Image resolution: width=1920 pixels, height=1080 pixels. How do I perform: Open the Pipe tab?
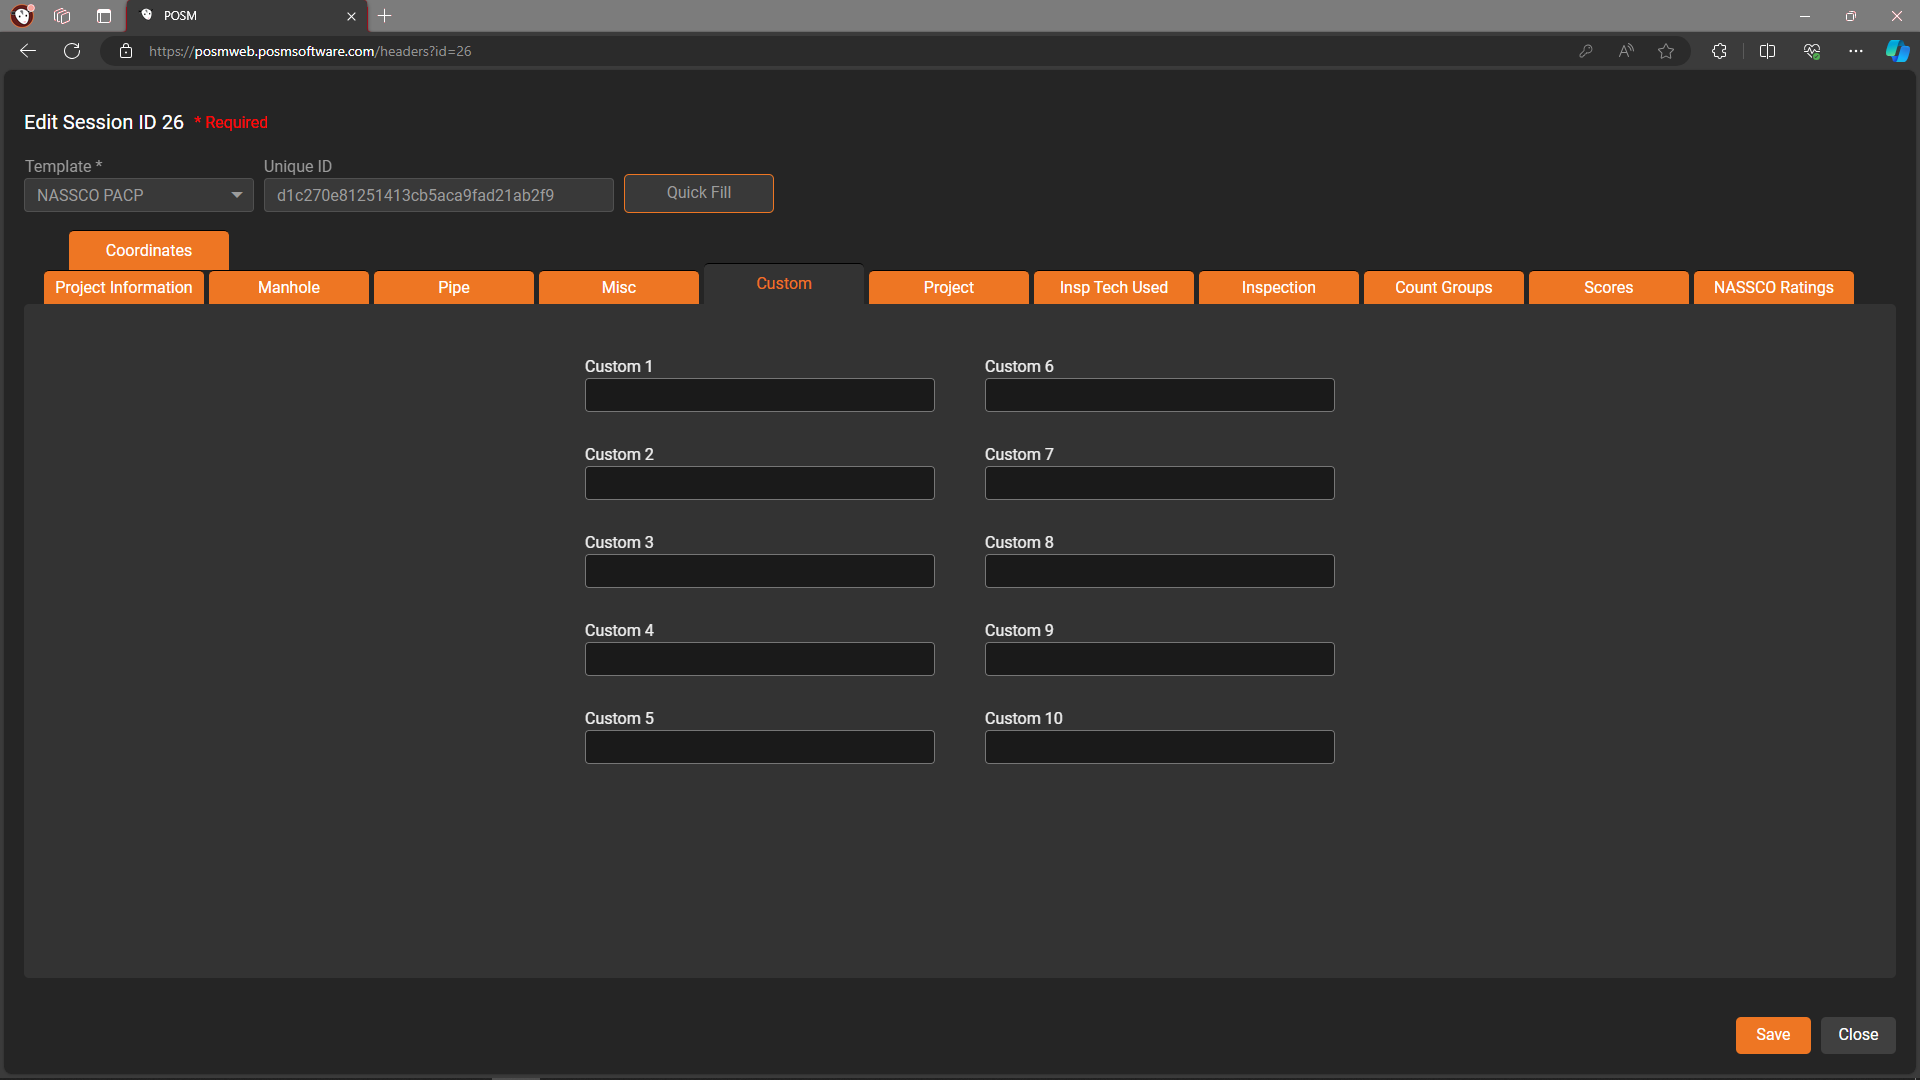point(454,288)
